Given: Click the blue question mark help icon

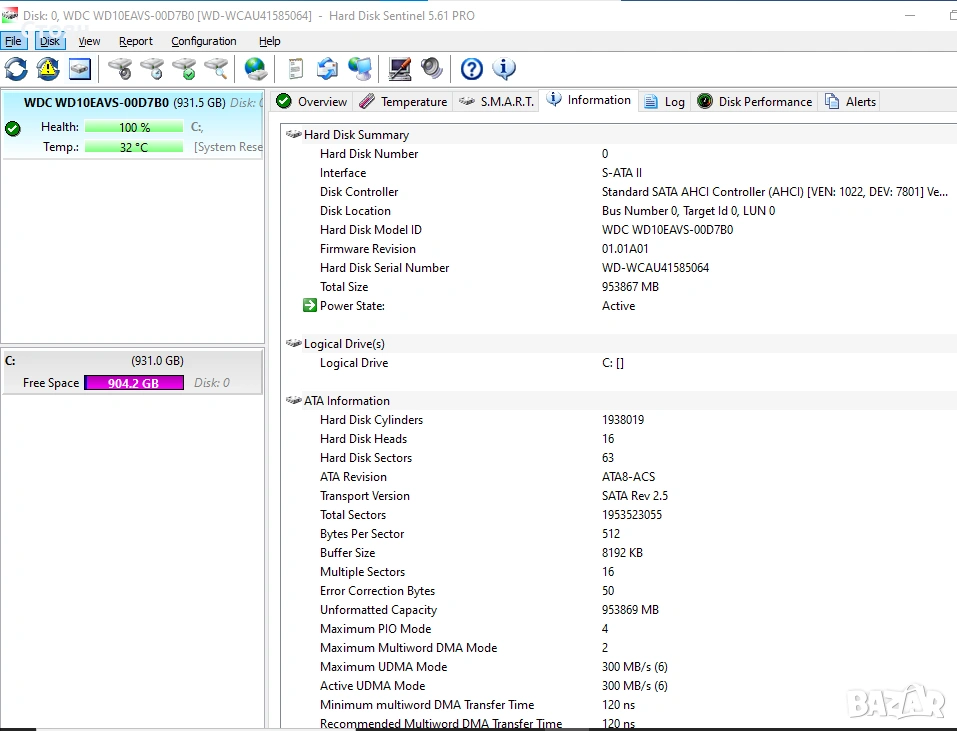Looking at the screenshot, I should [x=472, y=69].
